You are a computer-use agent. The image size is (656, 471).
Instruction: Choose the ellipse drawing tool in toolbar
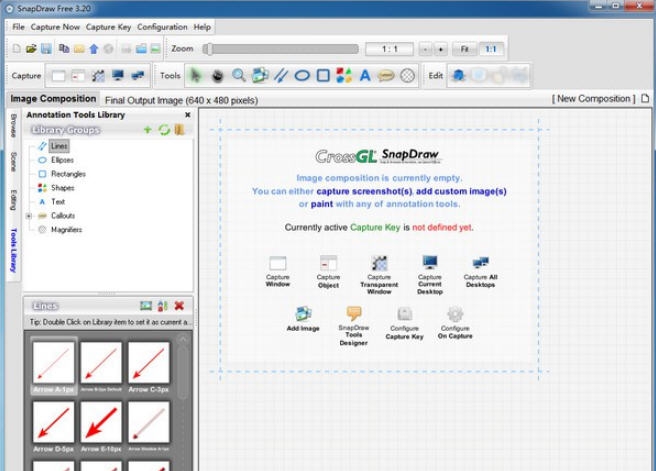point(302,75)
